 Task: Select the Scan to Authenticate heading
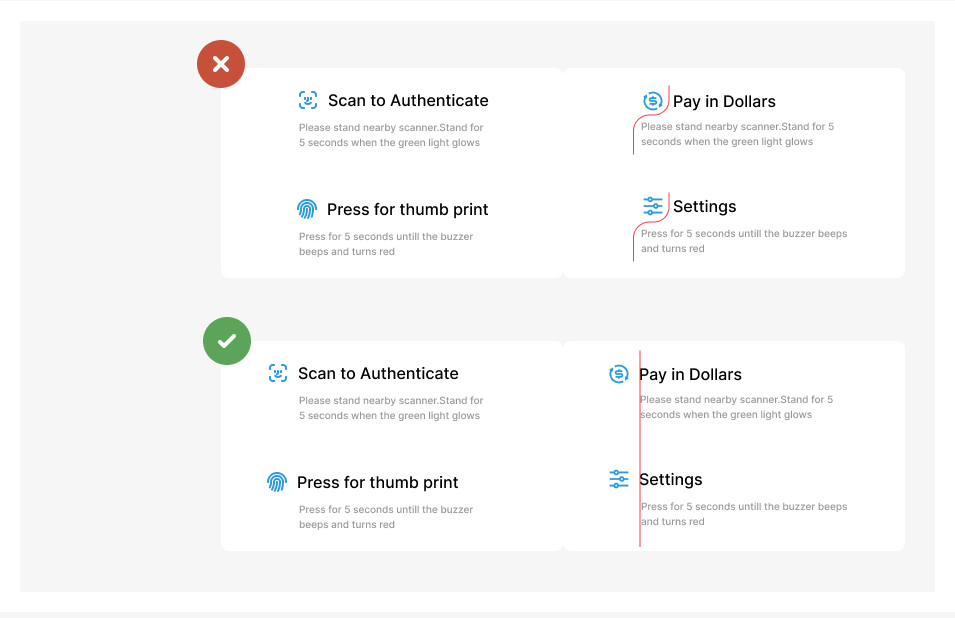point(408,100)
